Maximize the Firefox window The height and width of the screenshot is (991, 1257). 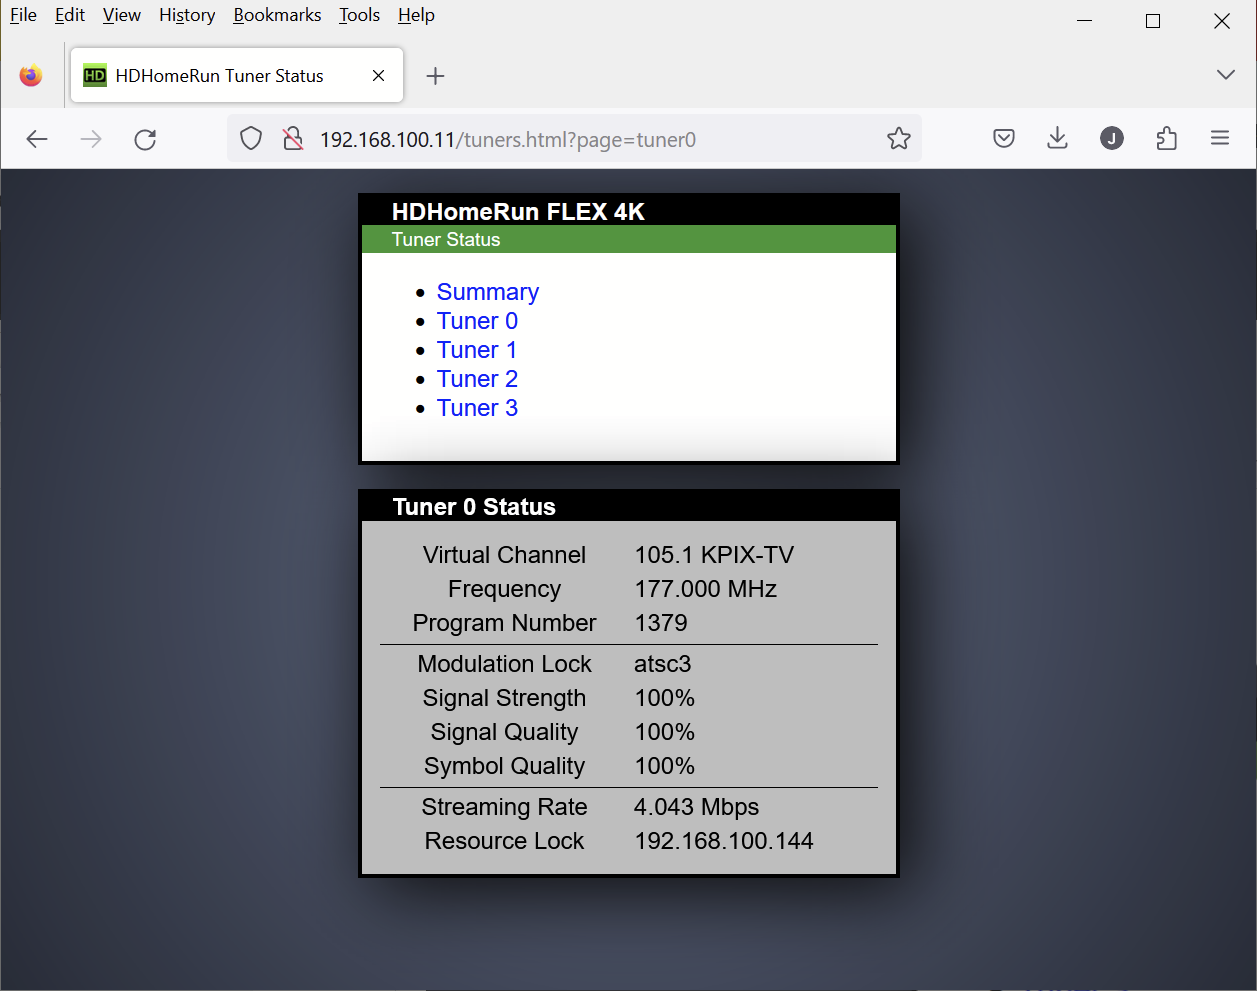(x=1153, y=21)
